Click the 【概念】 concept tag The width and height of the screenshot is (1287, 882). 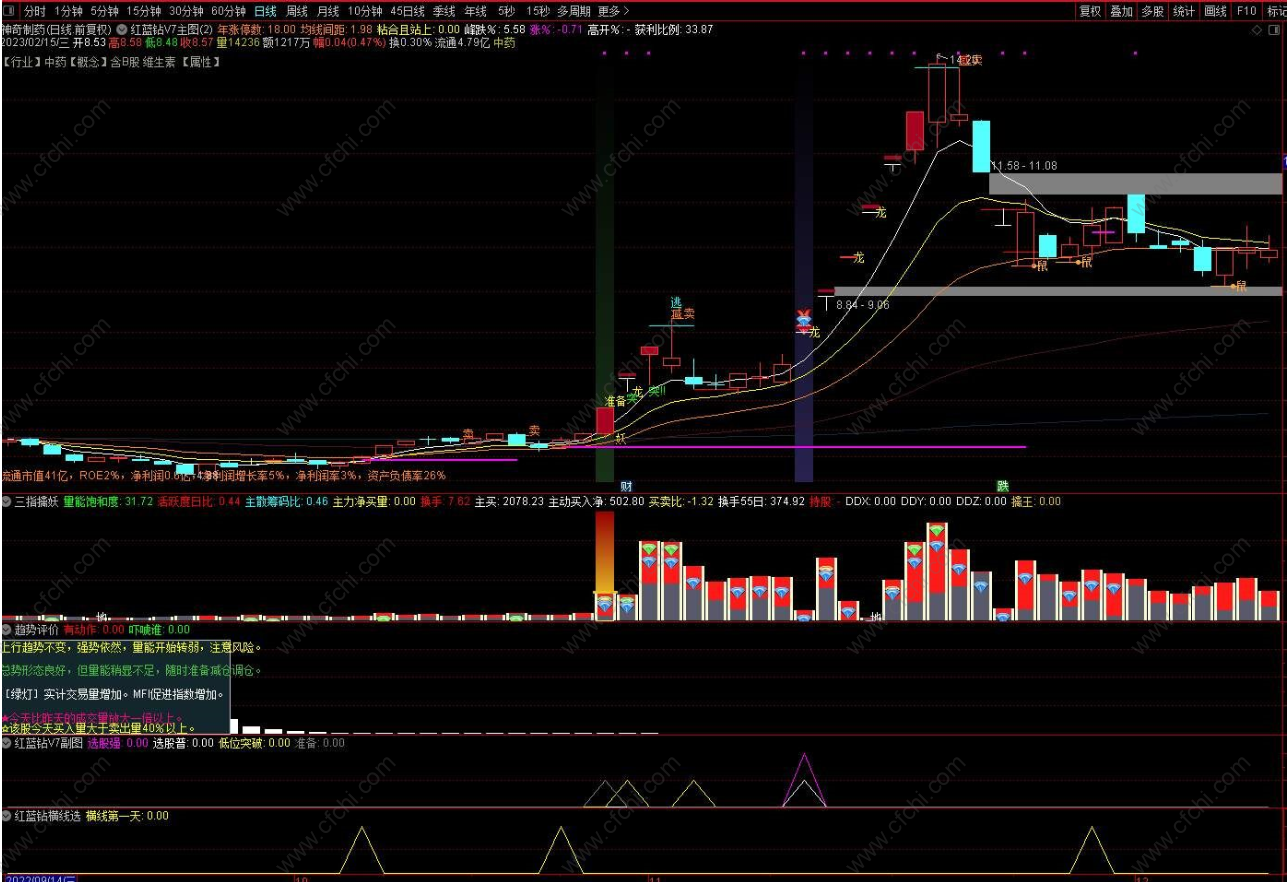tap(88, 62)
